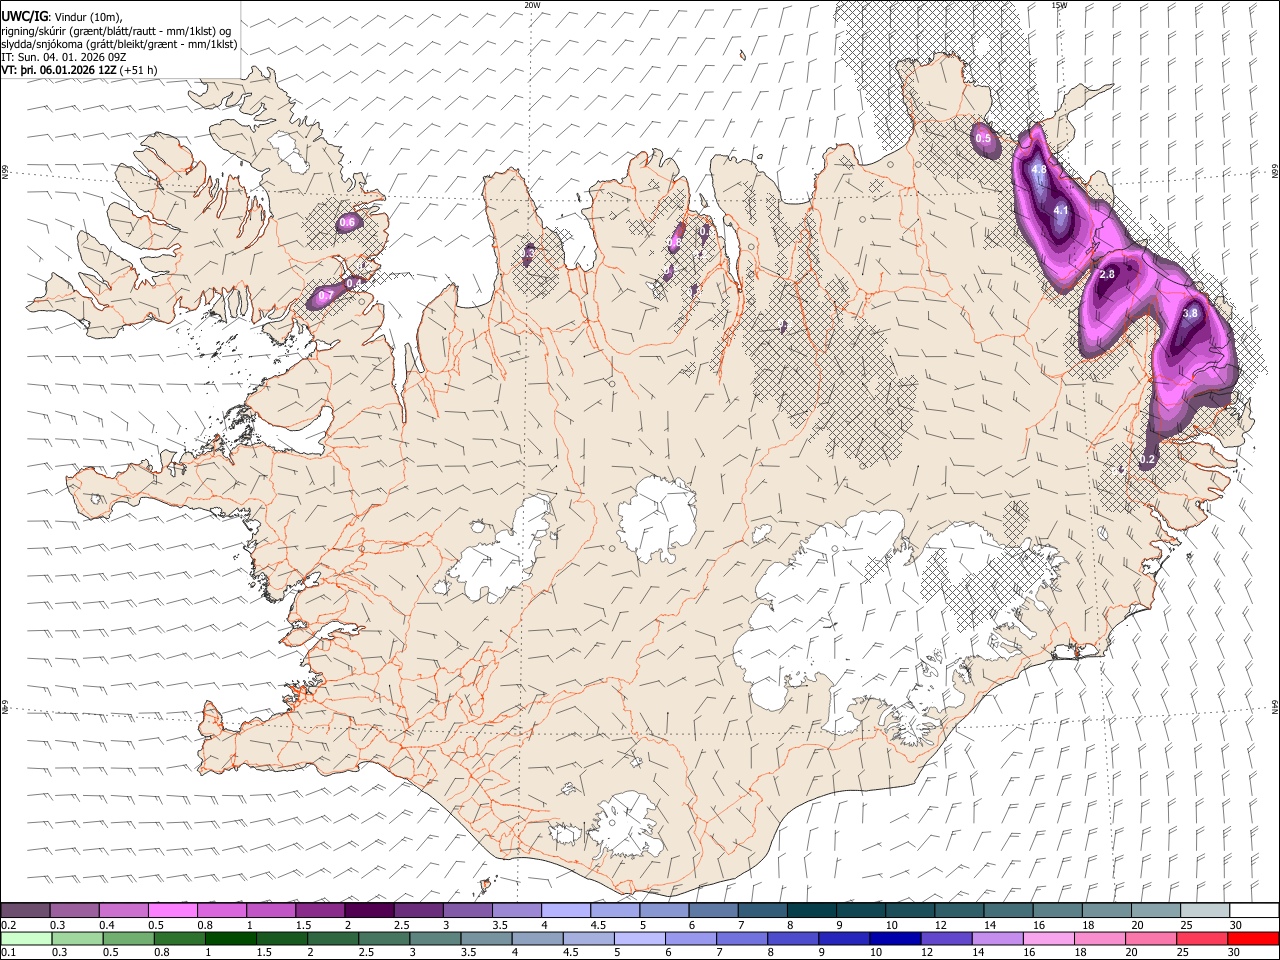
Task: Click the 15W longitude label
Action: pos(1059,5)
